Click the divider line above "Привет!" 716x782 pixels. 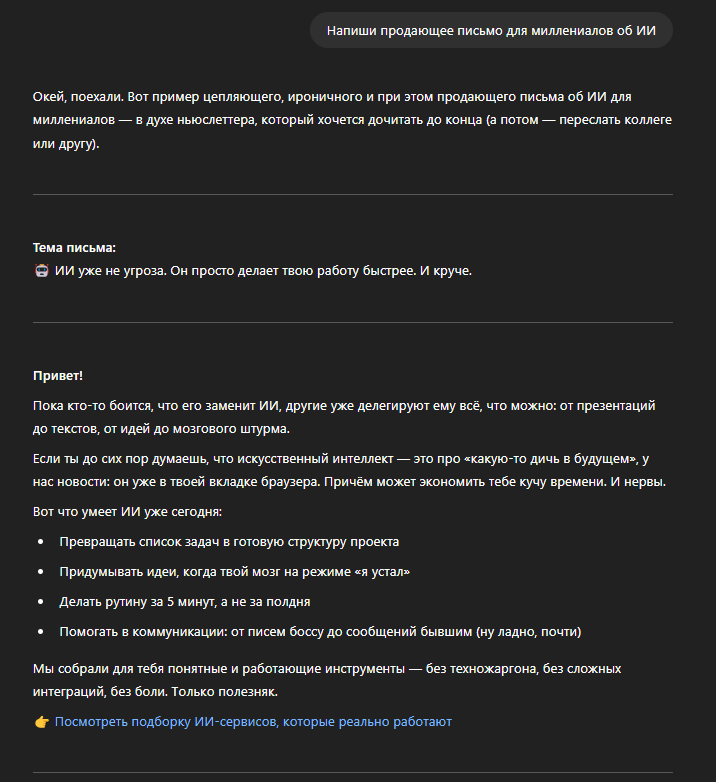[352, 322]
